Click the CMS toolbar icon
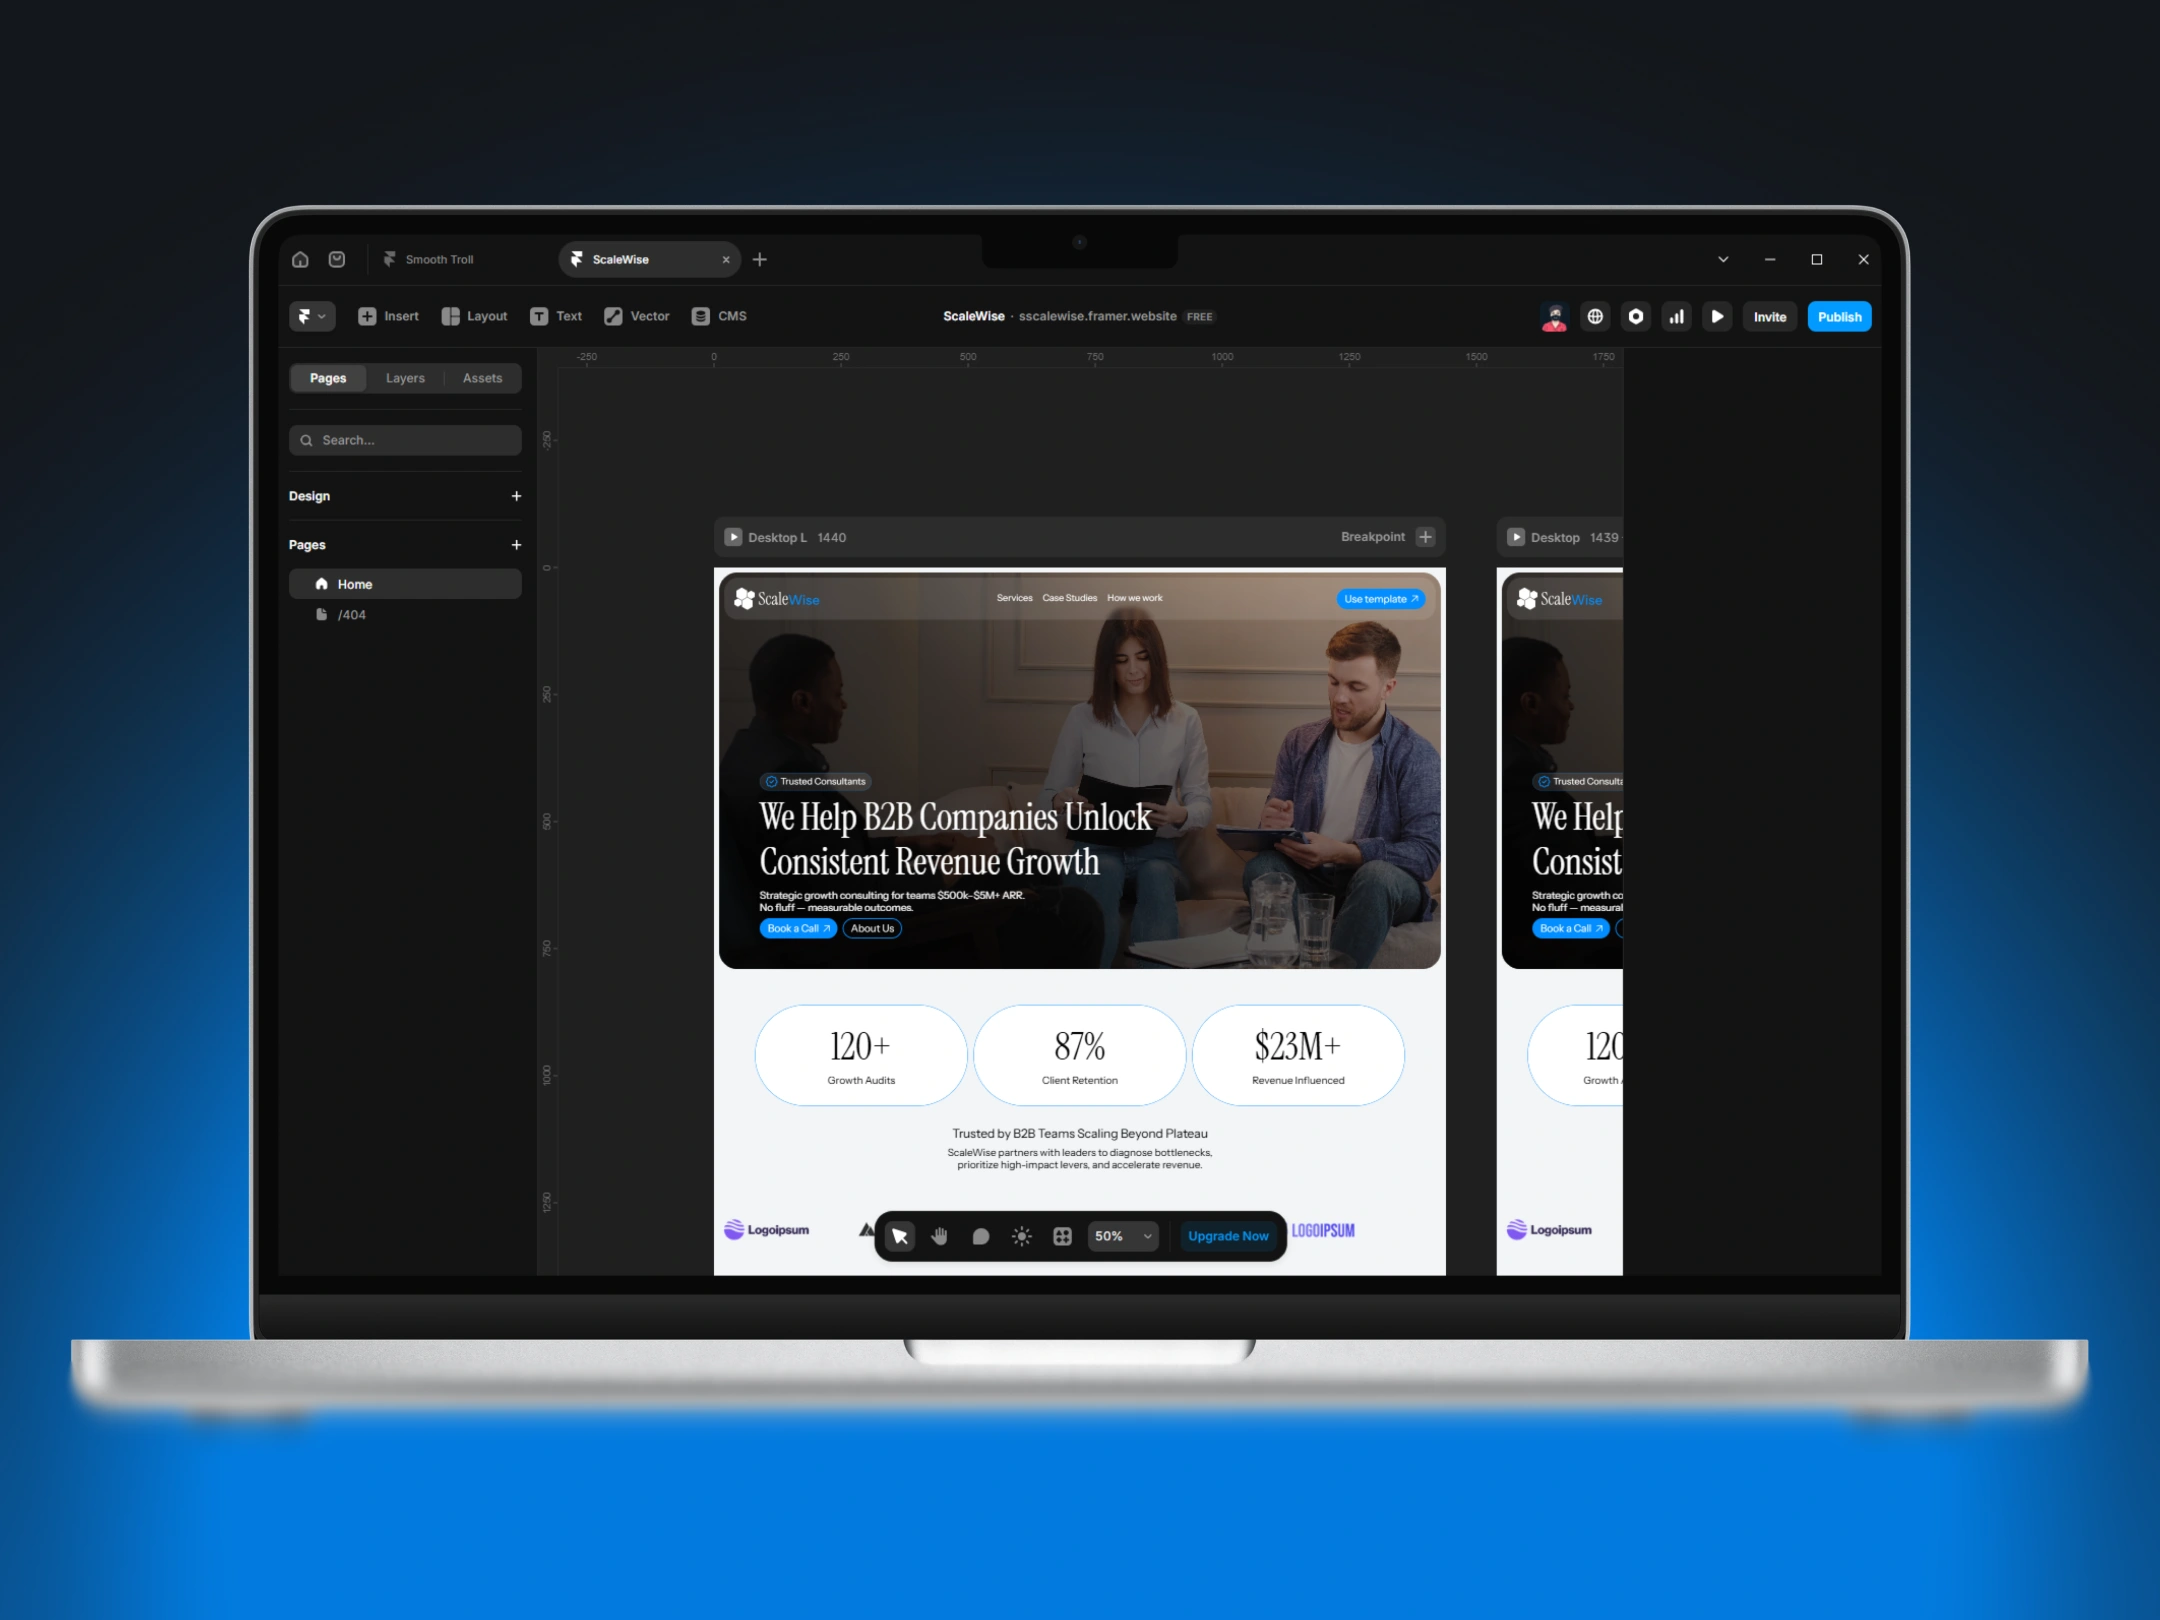 pos(719,316)
